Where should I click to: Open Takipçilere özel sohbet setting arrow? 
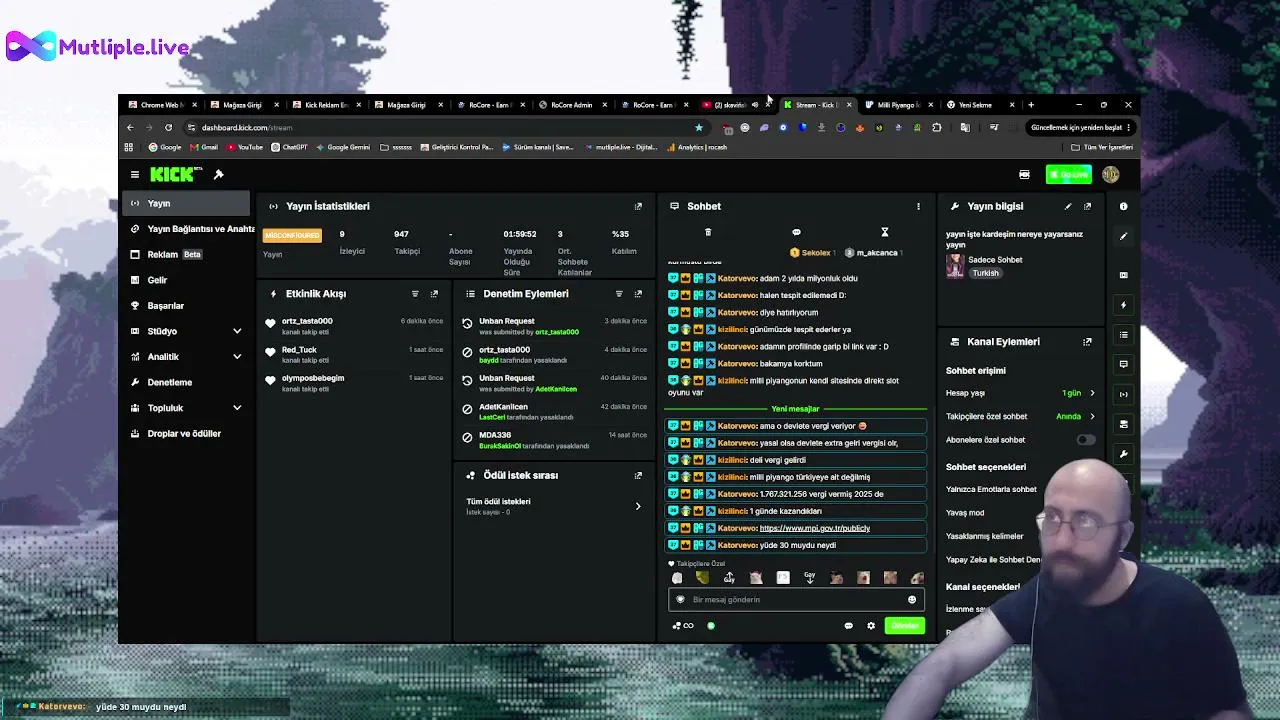[1092, 416]
